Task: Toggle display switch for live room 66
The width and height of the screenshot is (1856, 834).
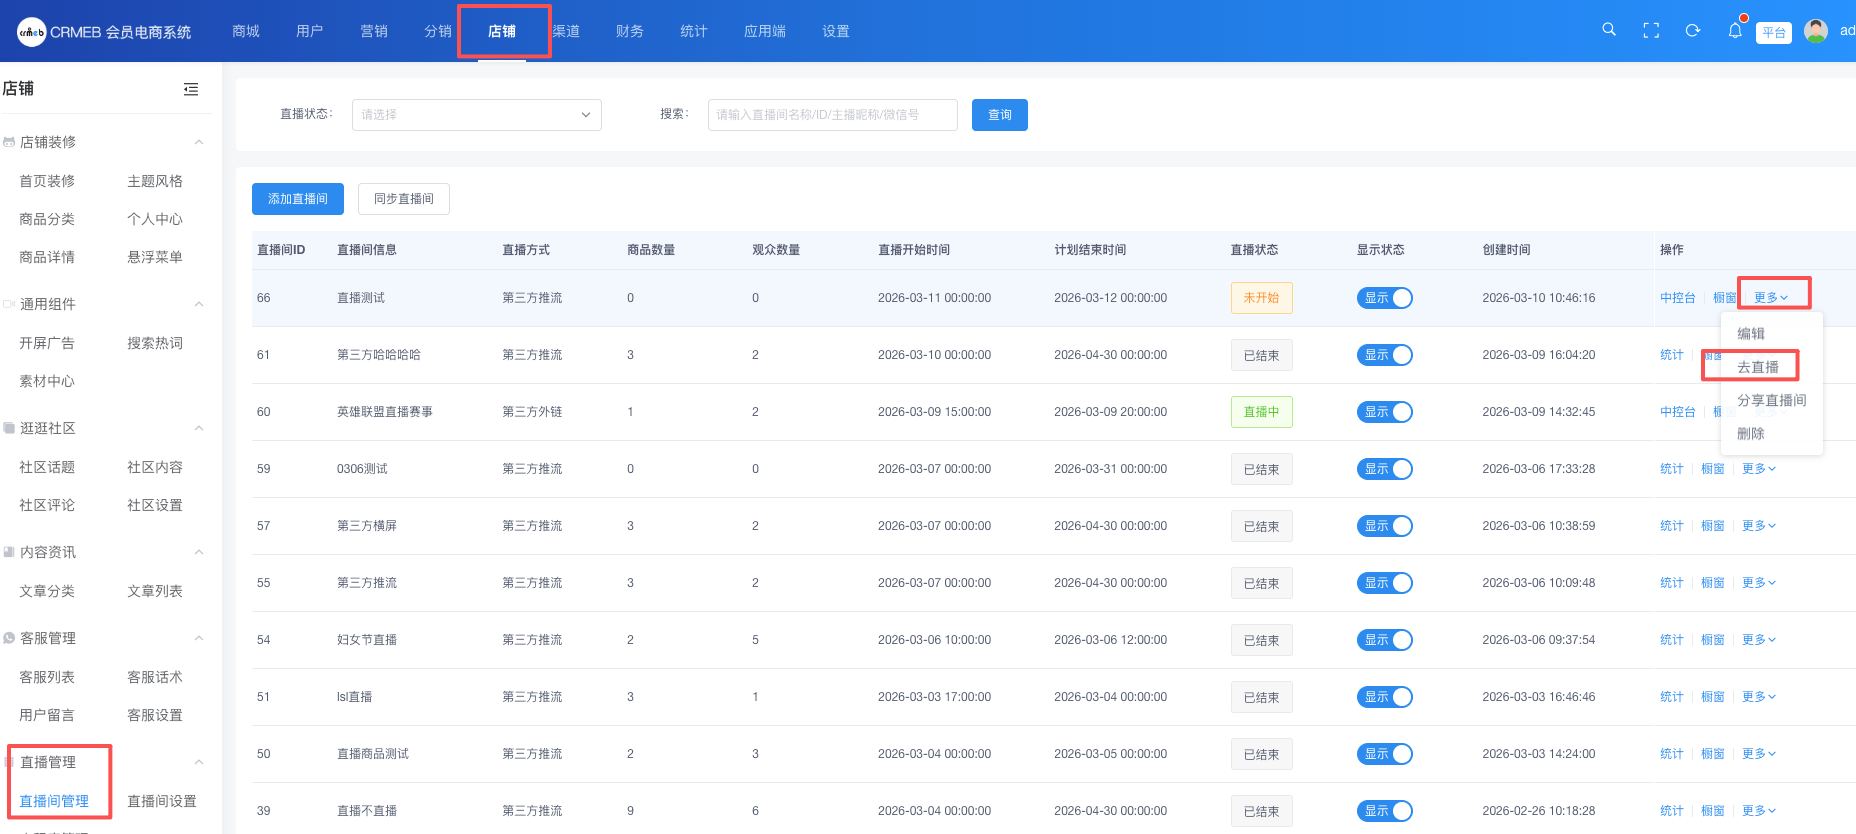Action: (1384, 298)
